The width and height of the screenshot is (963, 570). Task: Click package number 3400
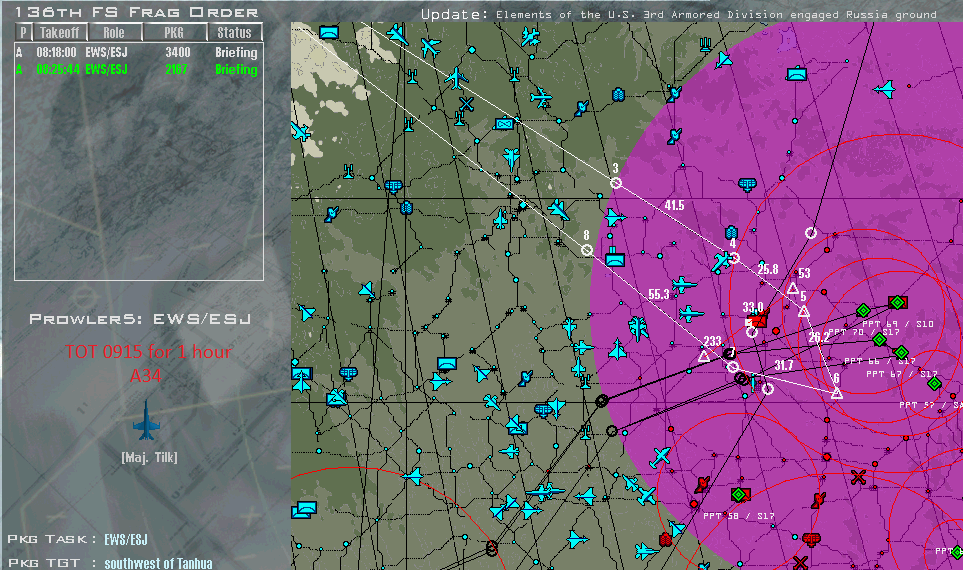[177, 53]
